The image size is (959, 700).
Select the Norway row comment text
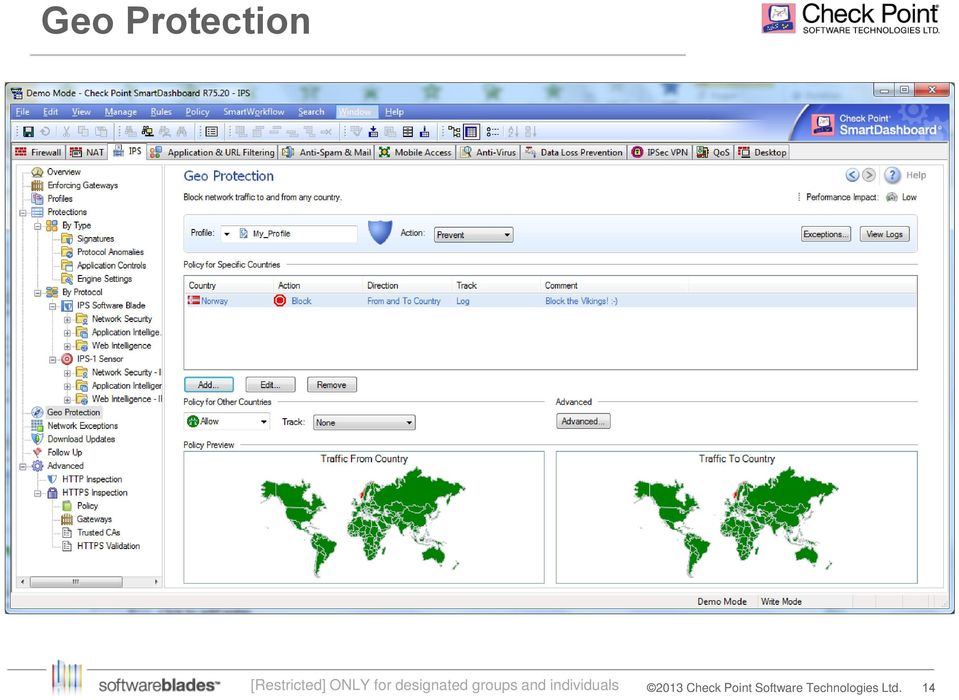tap(581, 301)
